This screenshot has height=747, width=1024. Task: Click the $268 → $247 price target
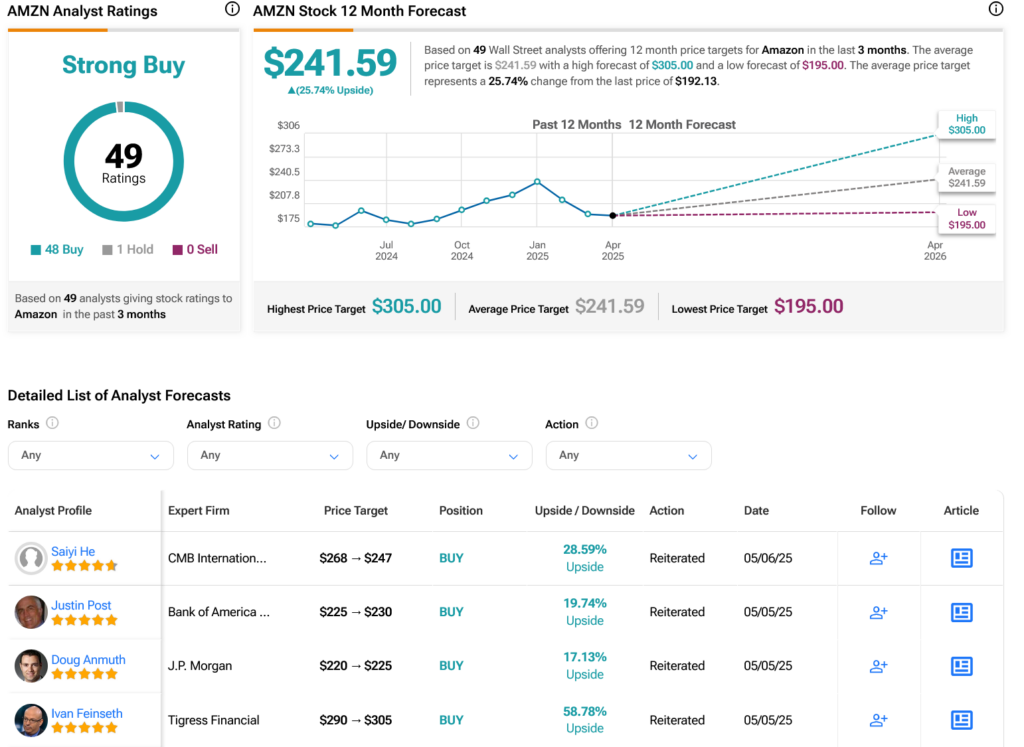pyautogui.click(x=356, y=558)
